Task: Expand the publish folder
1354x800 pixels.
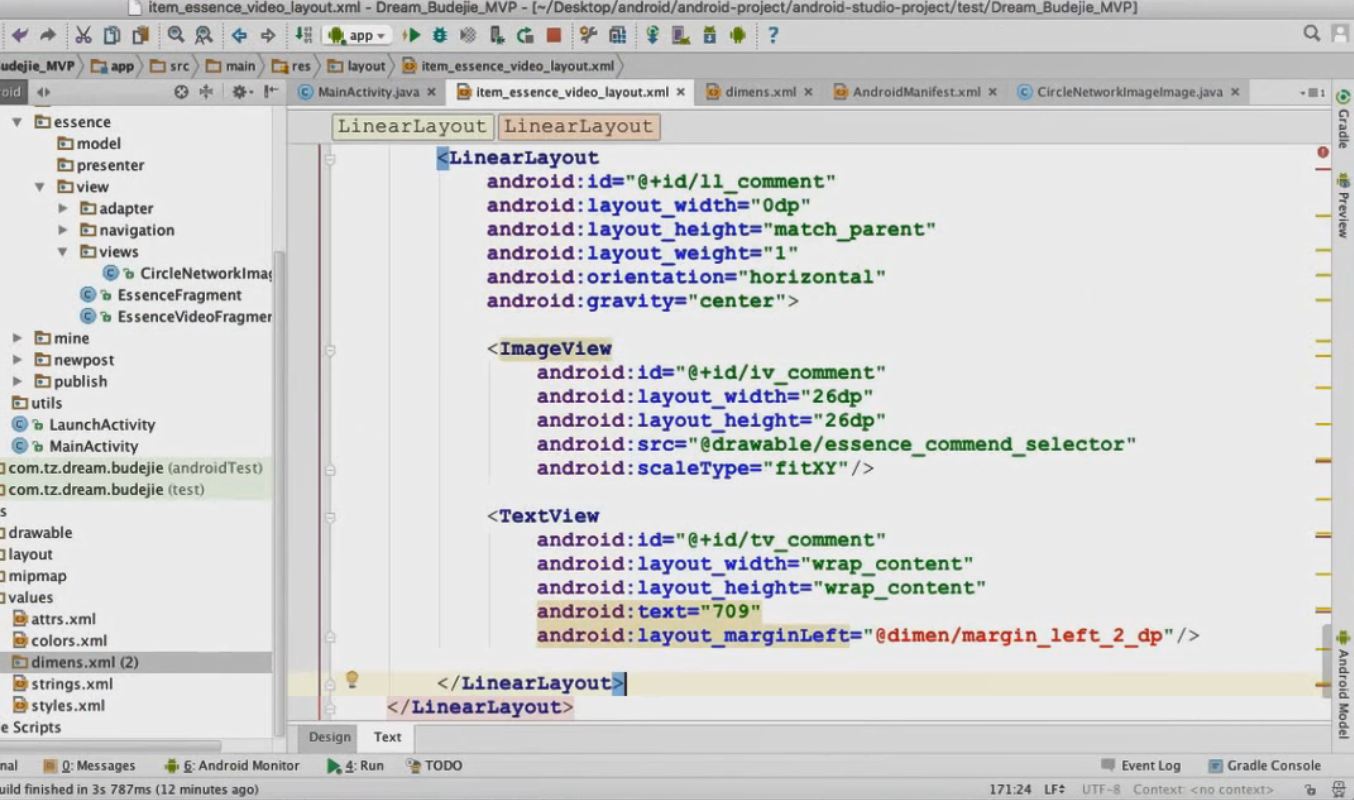Action: [17, 381]
